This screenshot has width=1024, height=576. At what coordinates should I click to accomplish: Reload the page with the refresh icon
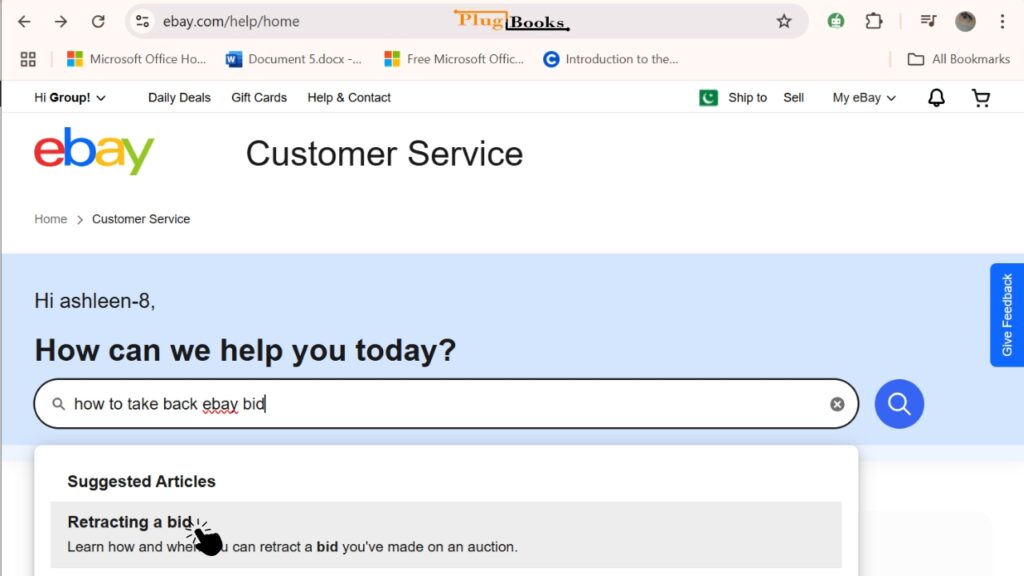click(x=98, y=21)
